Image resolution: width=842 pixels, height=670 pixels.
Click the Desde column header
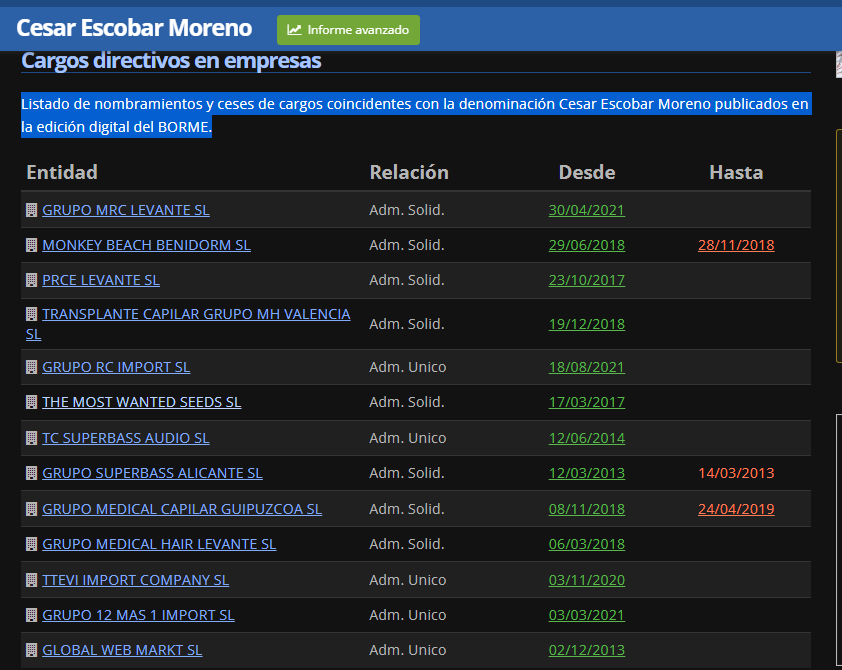(586, 172)
